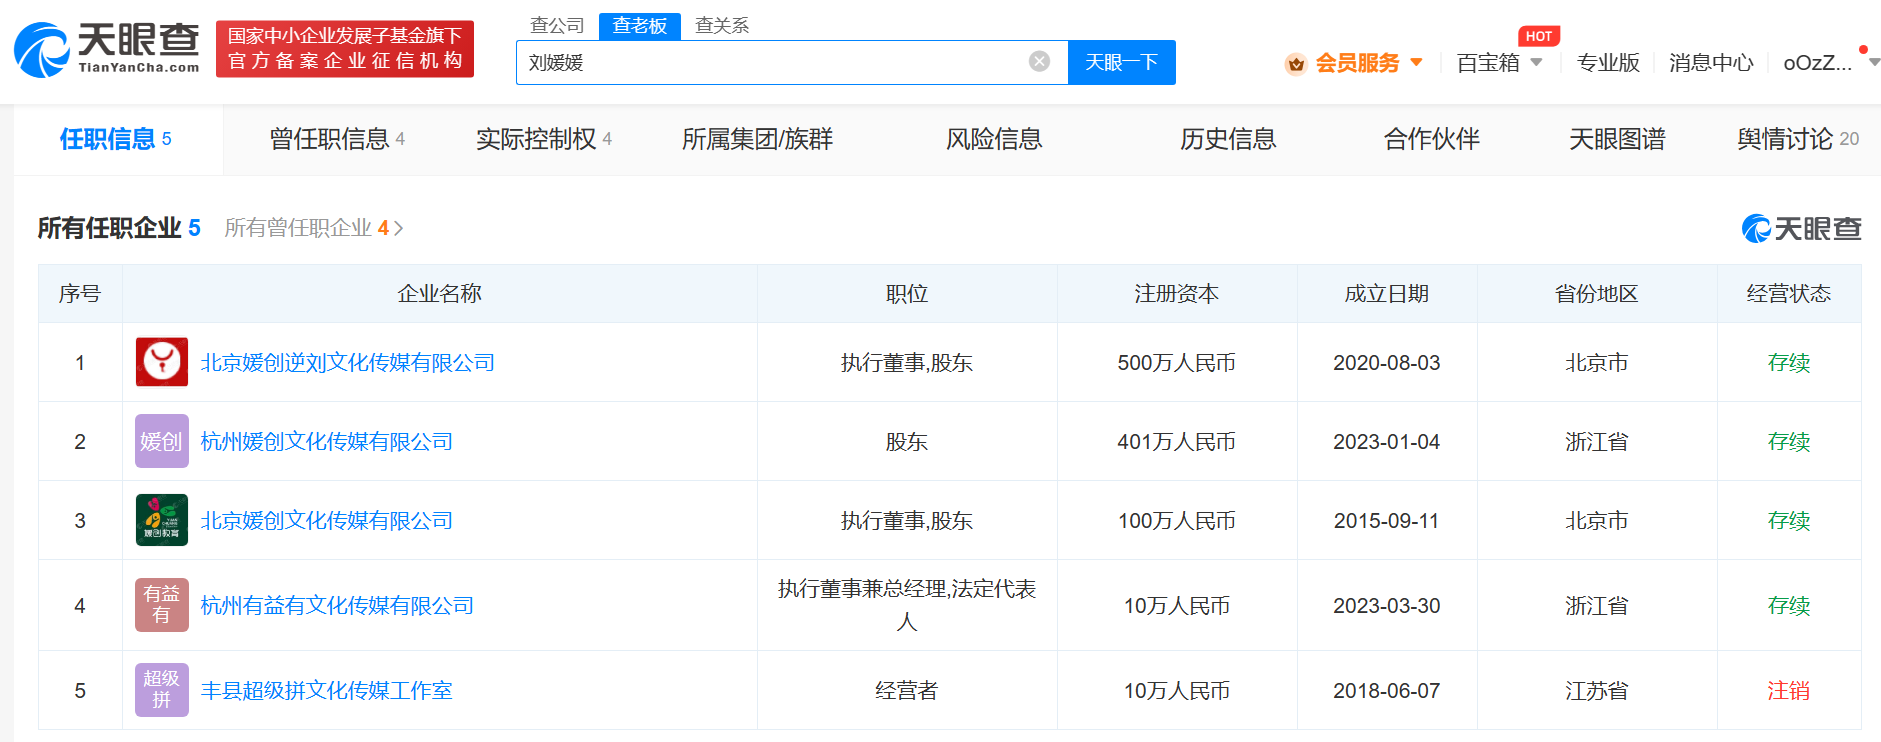This screenshot has height=742, width=1881.
Task: Expand the 会员服务 dropdown menu
Action: pos(1416,63)
